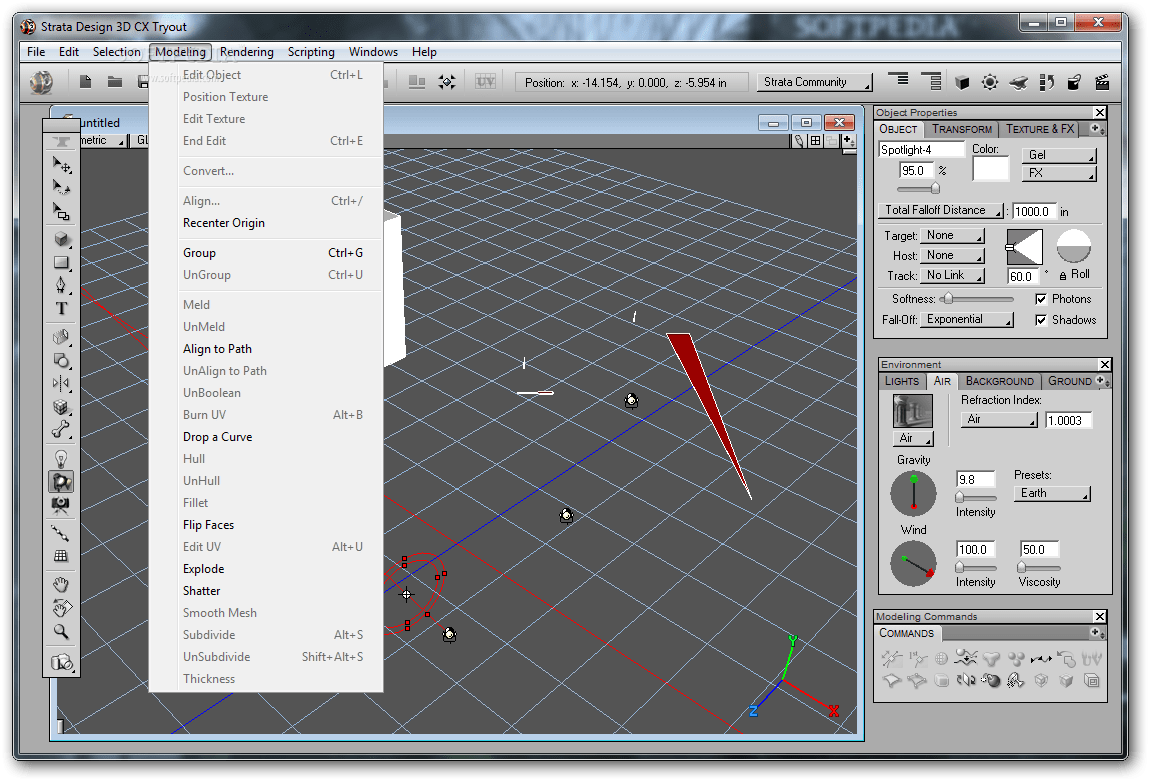The width and height of the screenshot is (1149, 781).
Task: Select the Pen tool in tool palette
Action: pos(62,285)
